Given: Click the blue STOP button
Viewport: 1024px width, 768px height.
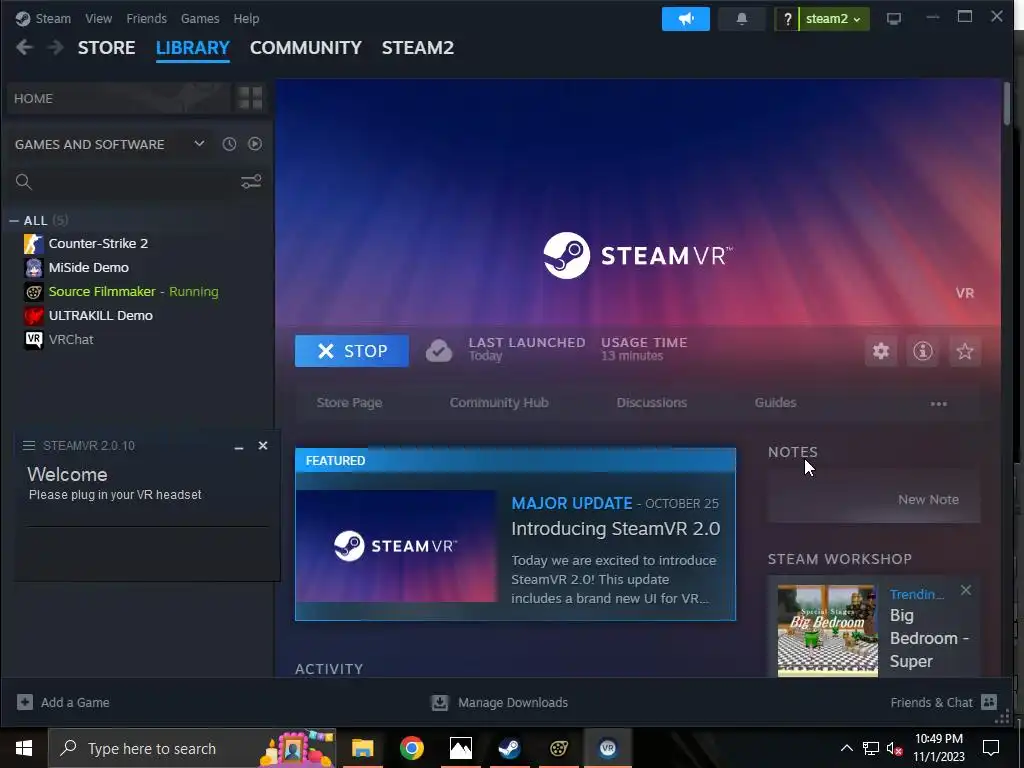Looking at the screenshot, I should [351, 351].
